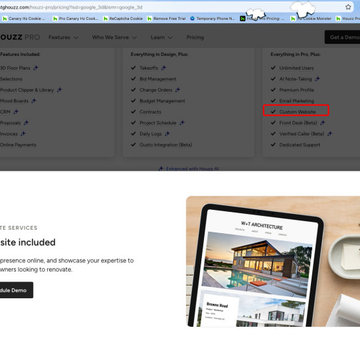
Task: Click AI sparkle icon beside Daily Logs
Action: pyautogui.click(x=167, y=134)
